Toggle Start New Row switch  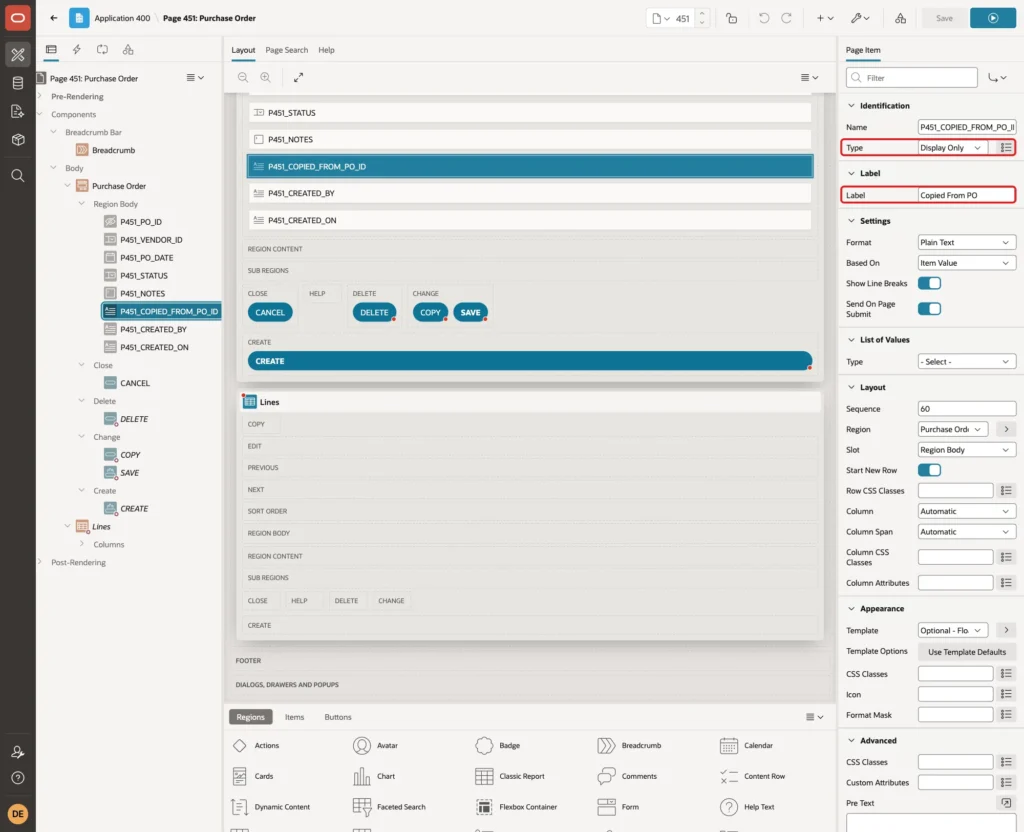coord(929,470)
